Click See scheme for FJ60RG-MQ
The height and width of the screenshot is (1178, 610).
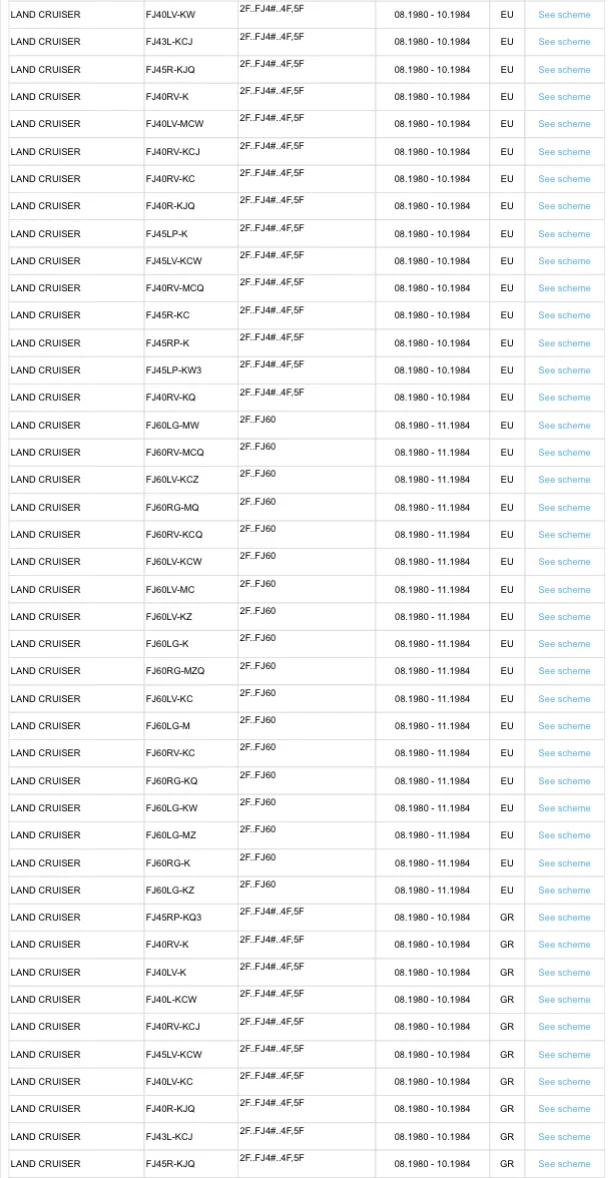[x=564, y=507]
